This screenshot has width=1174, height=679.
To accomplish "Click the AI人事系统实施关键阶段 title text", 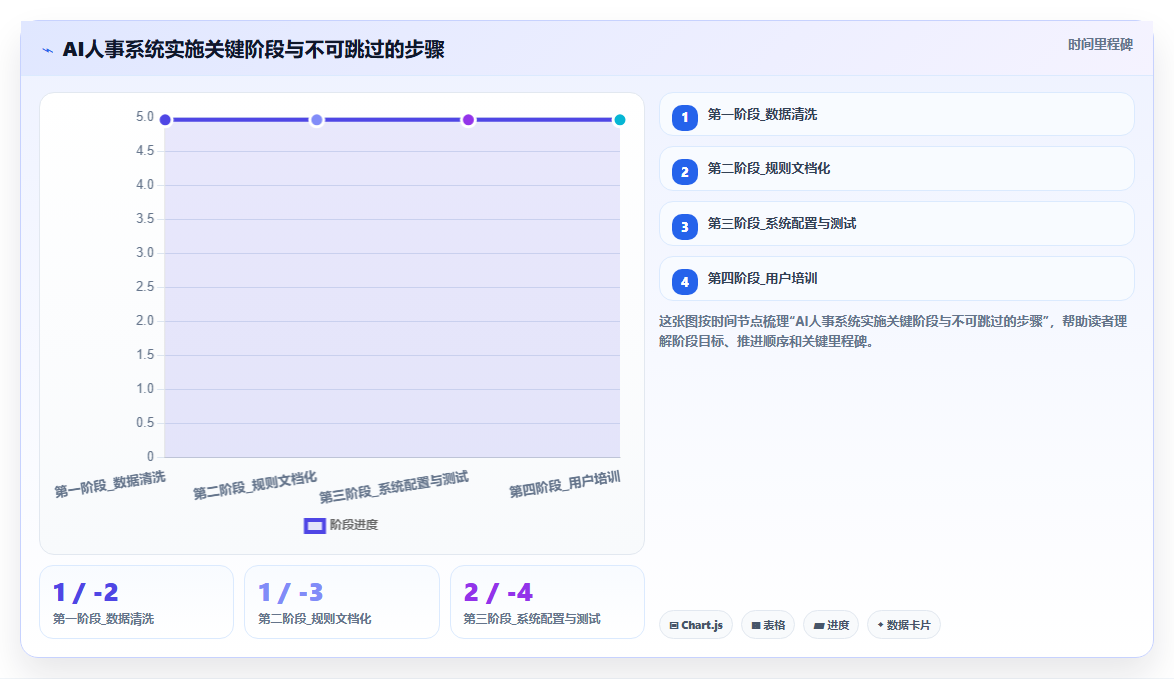I will (x=254, y=50).
